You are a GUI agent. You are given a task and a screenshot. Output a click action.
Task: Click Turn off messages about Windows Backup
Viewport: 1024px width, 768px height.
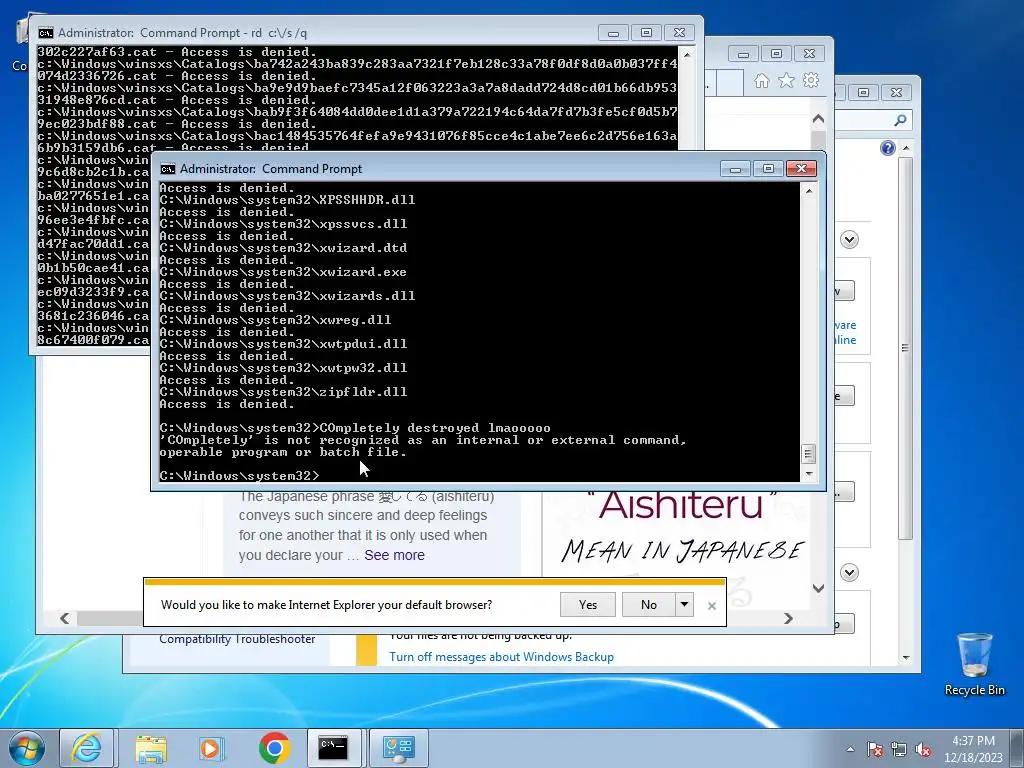tap(502, 657)
